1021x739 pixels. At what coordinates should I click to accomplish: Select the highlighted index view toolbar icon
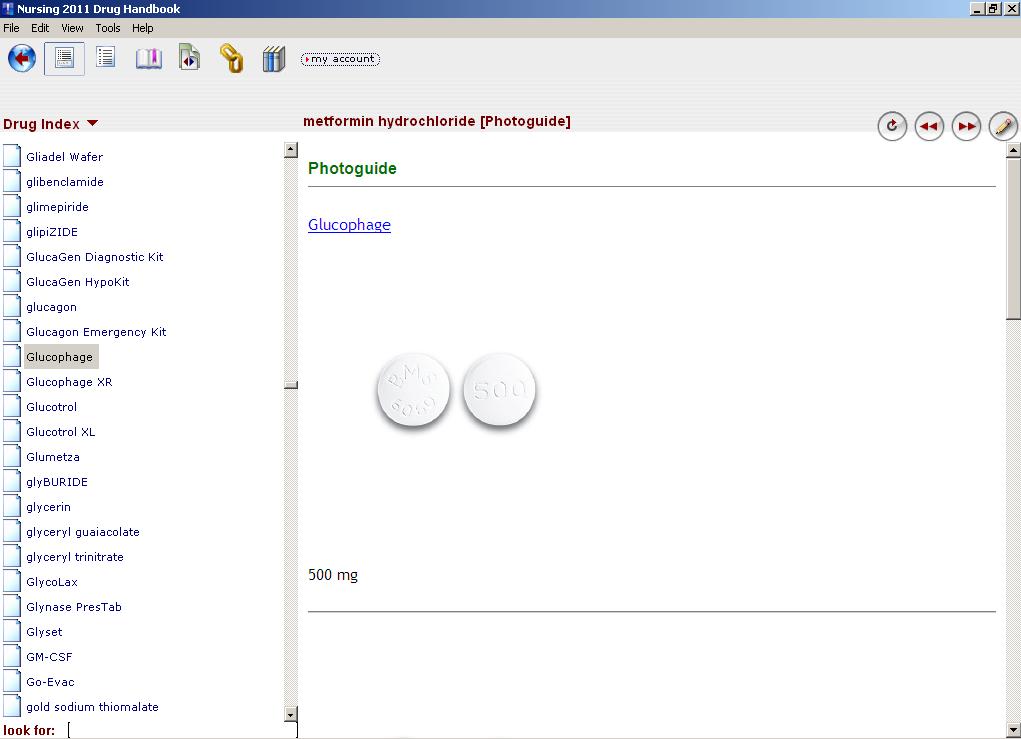pos(64,58)
